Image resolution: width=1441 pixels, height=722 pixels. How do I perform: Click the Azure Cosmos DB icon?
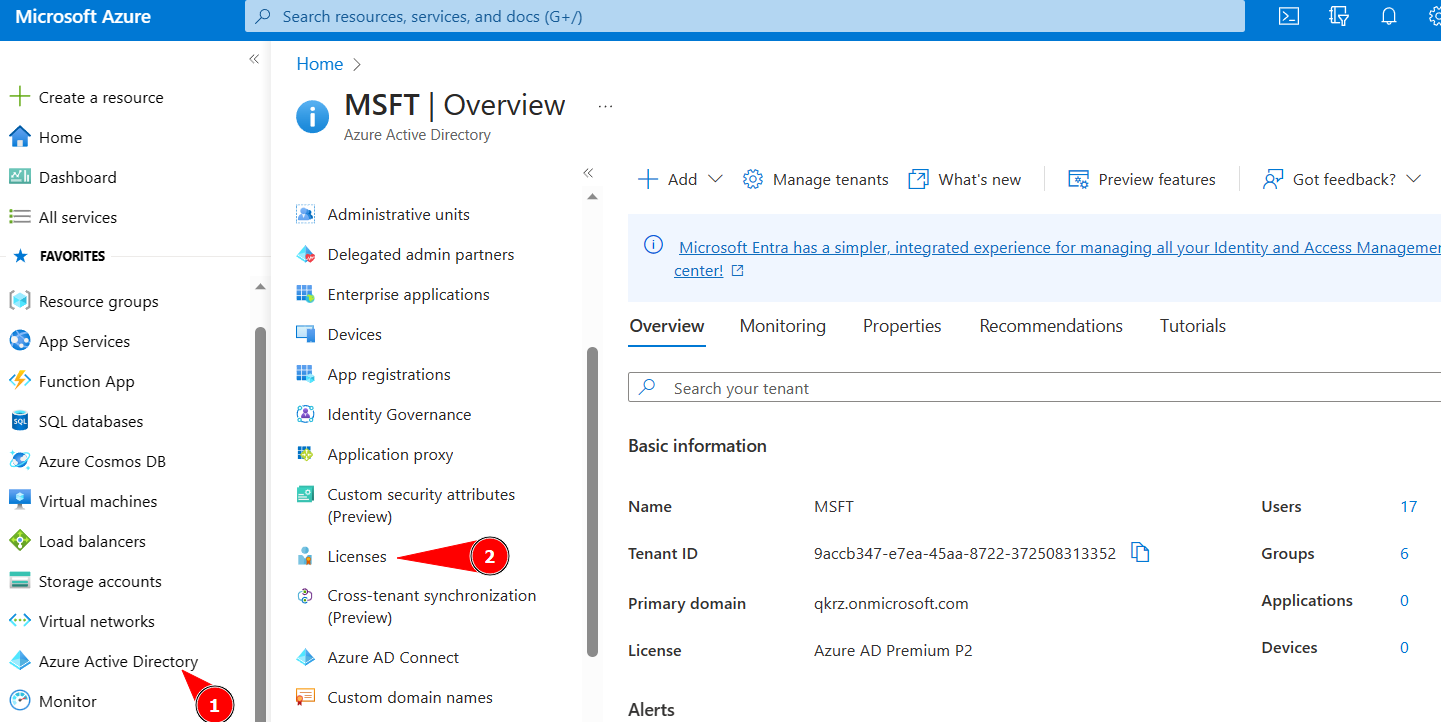click(19, 461)
